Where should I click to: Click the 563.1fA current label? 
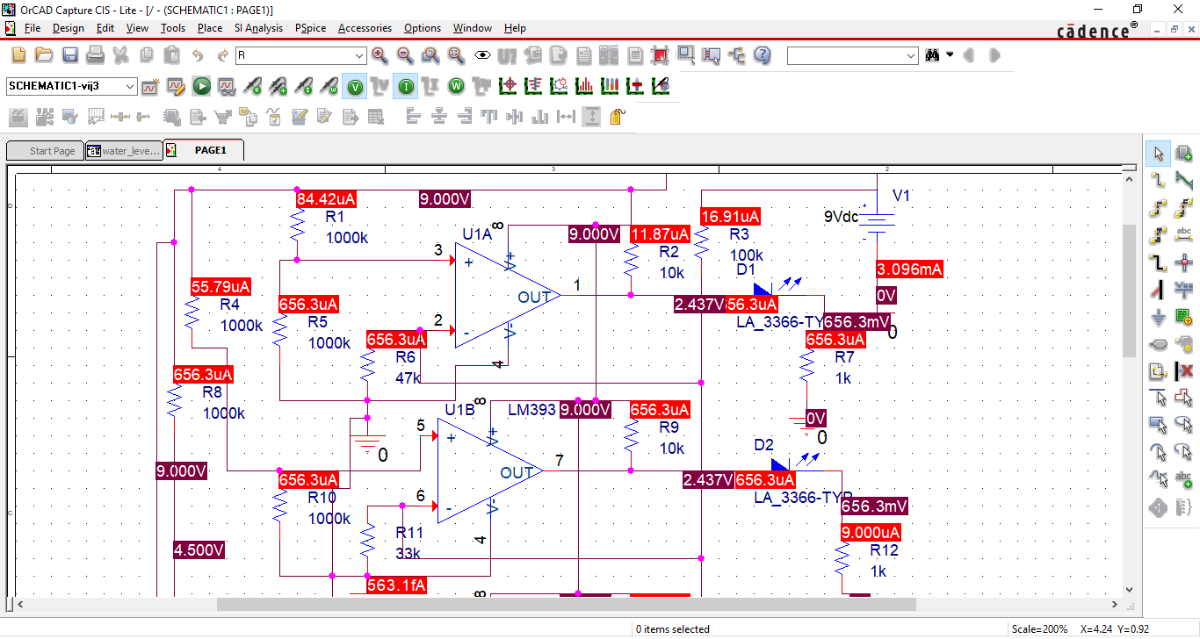click(397, 585)
